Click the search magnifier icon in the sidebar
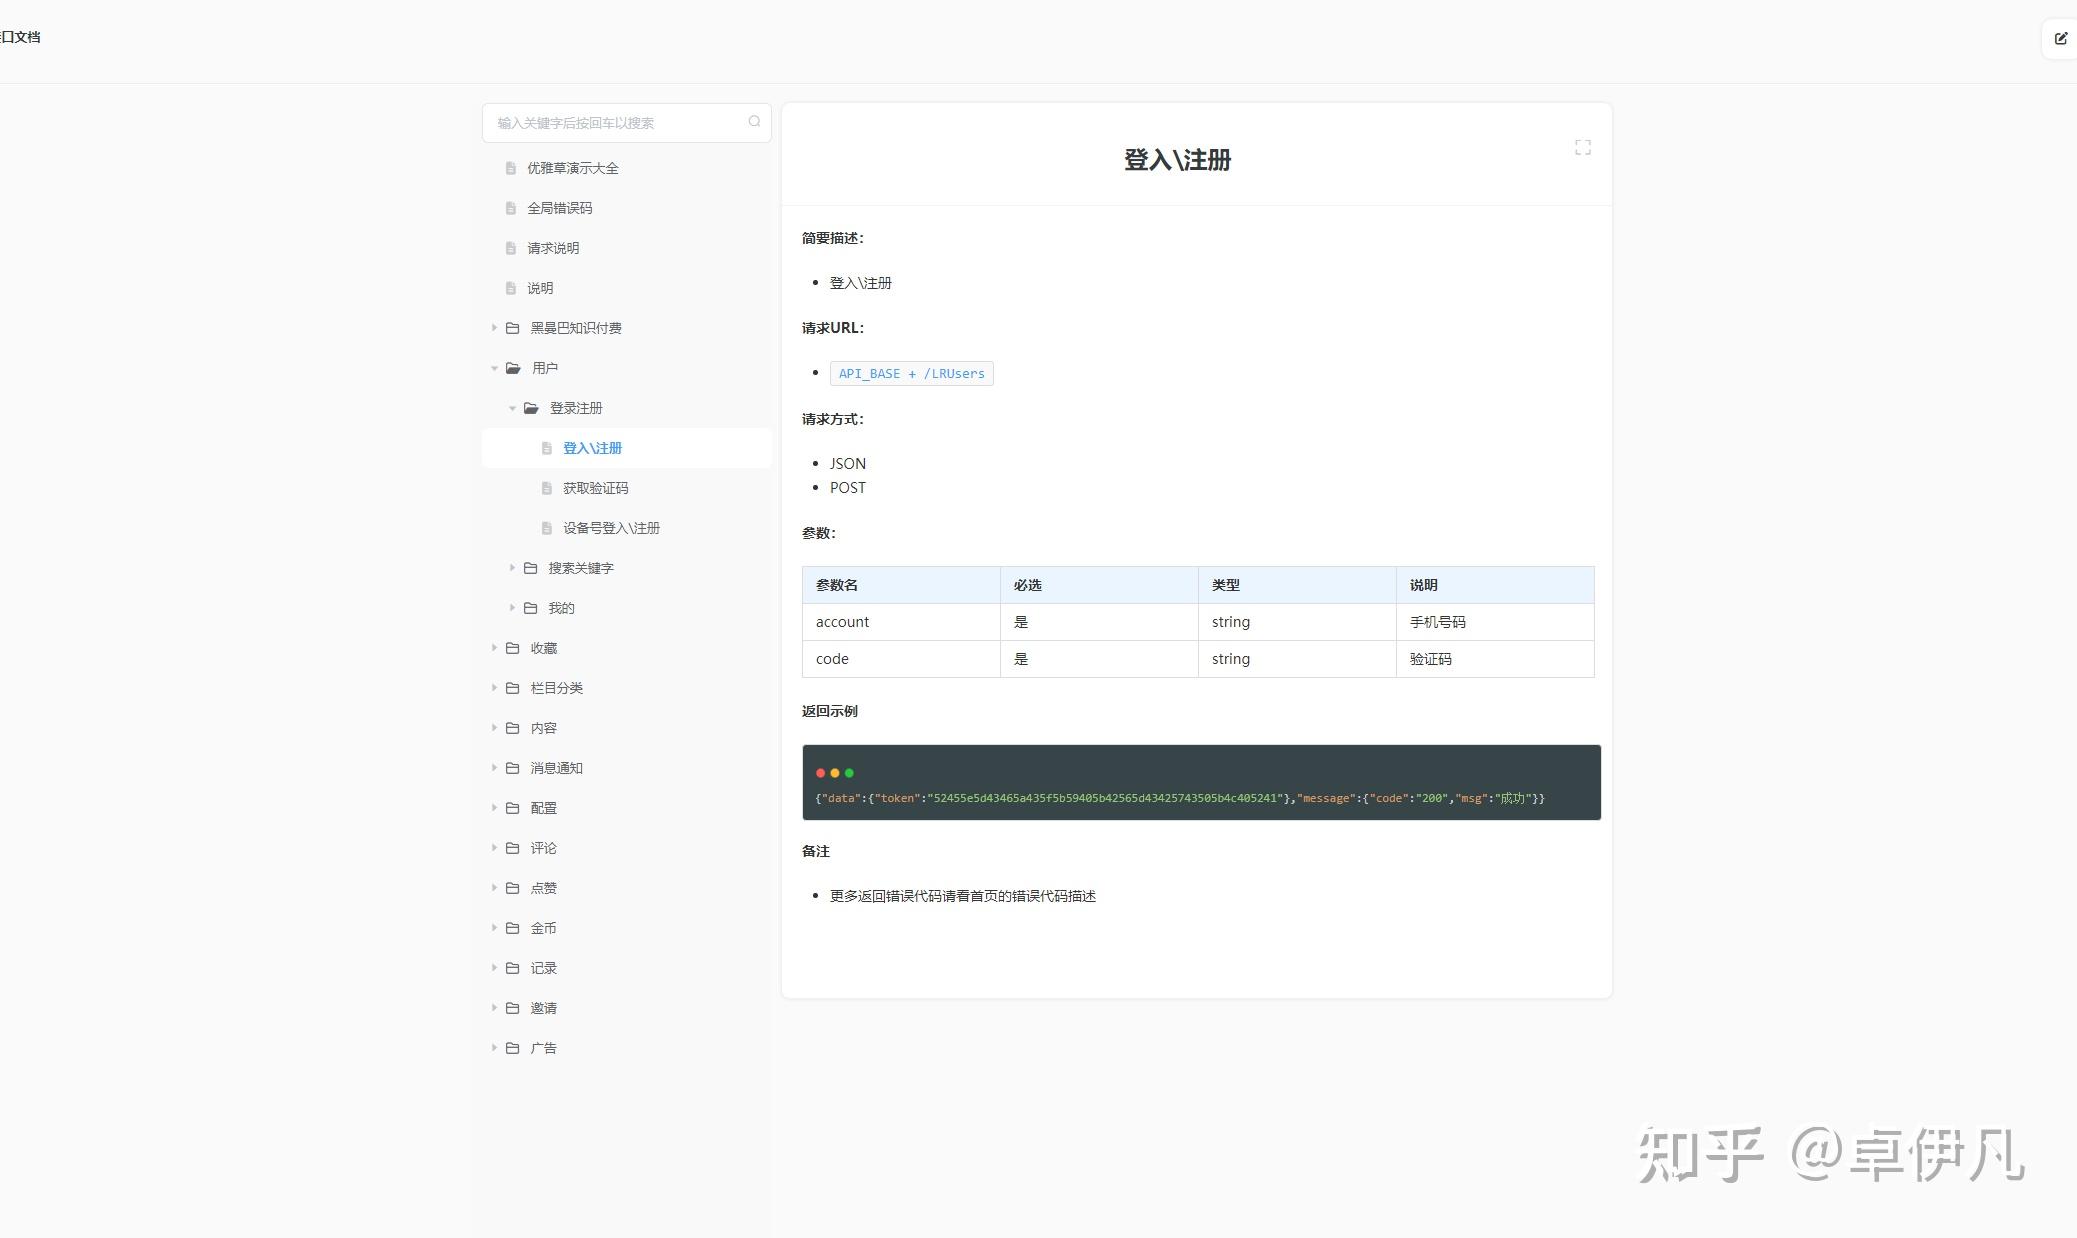This screenshot has width=2077, height=1238. (754, 122)
